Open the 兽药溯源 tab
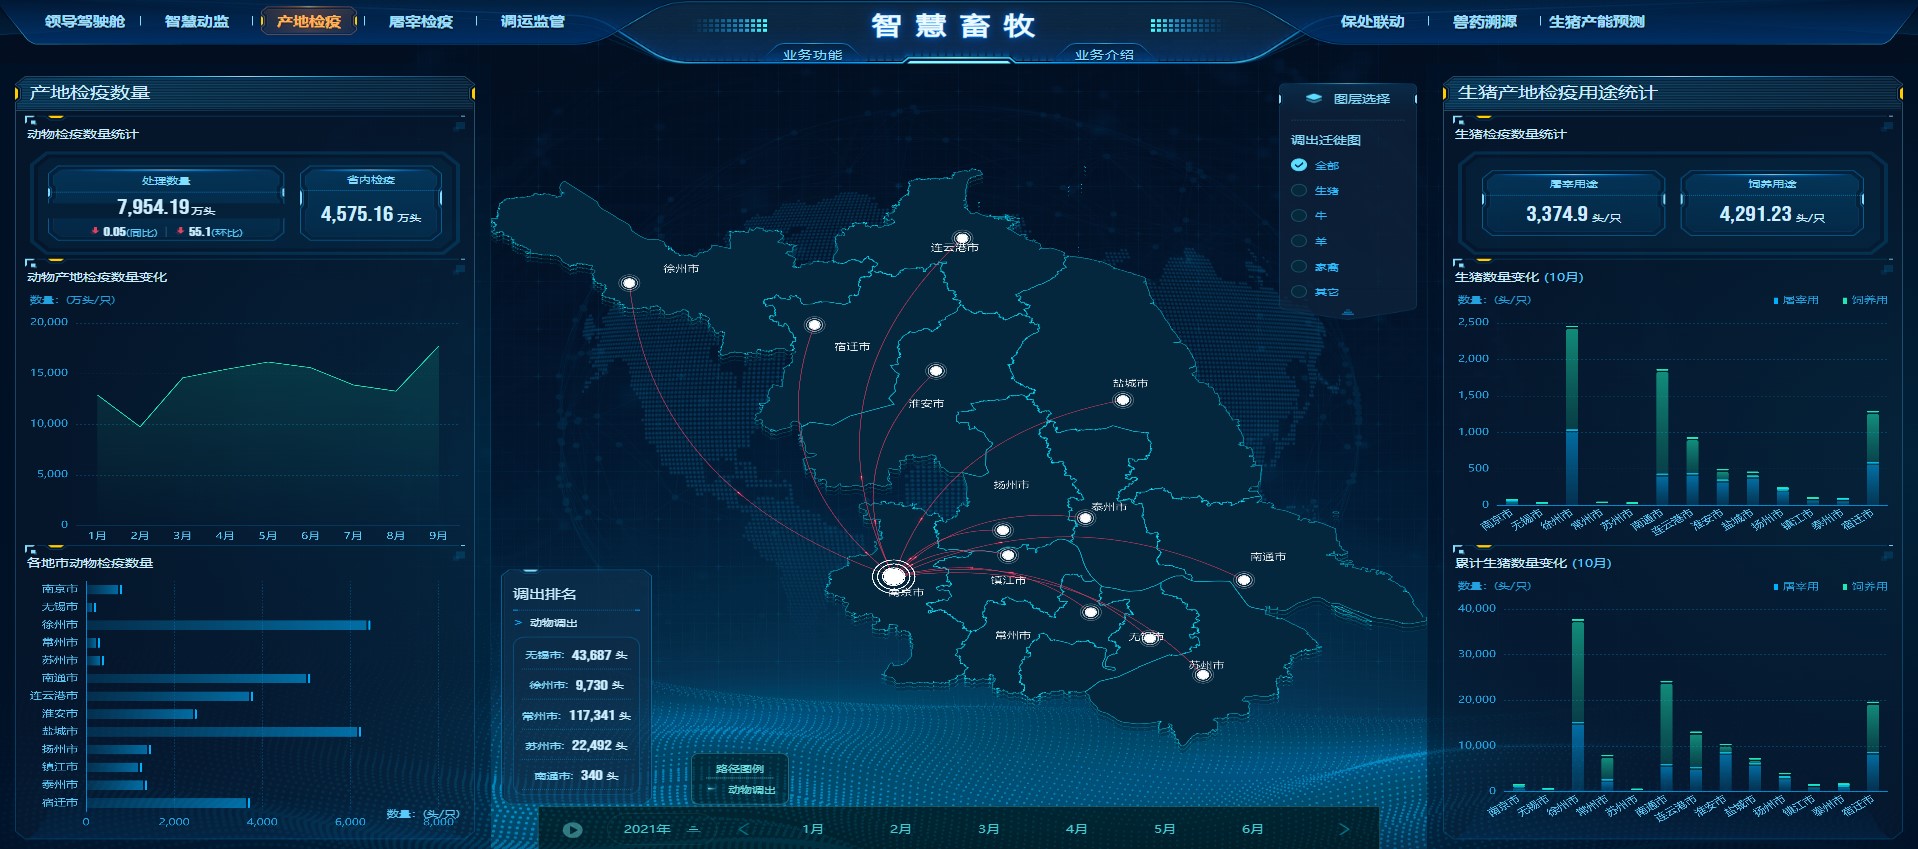 (1484, 21)
